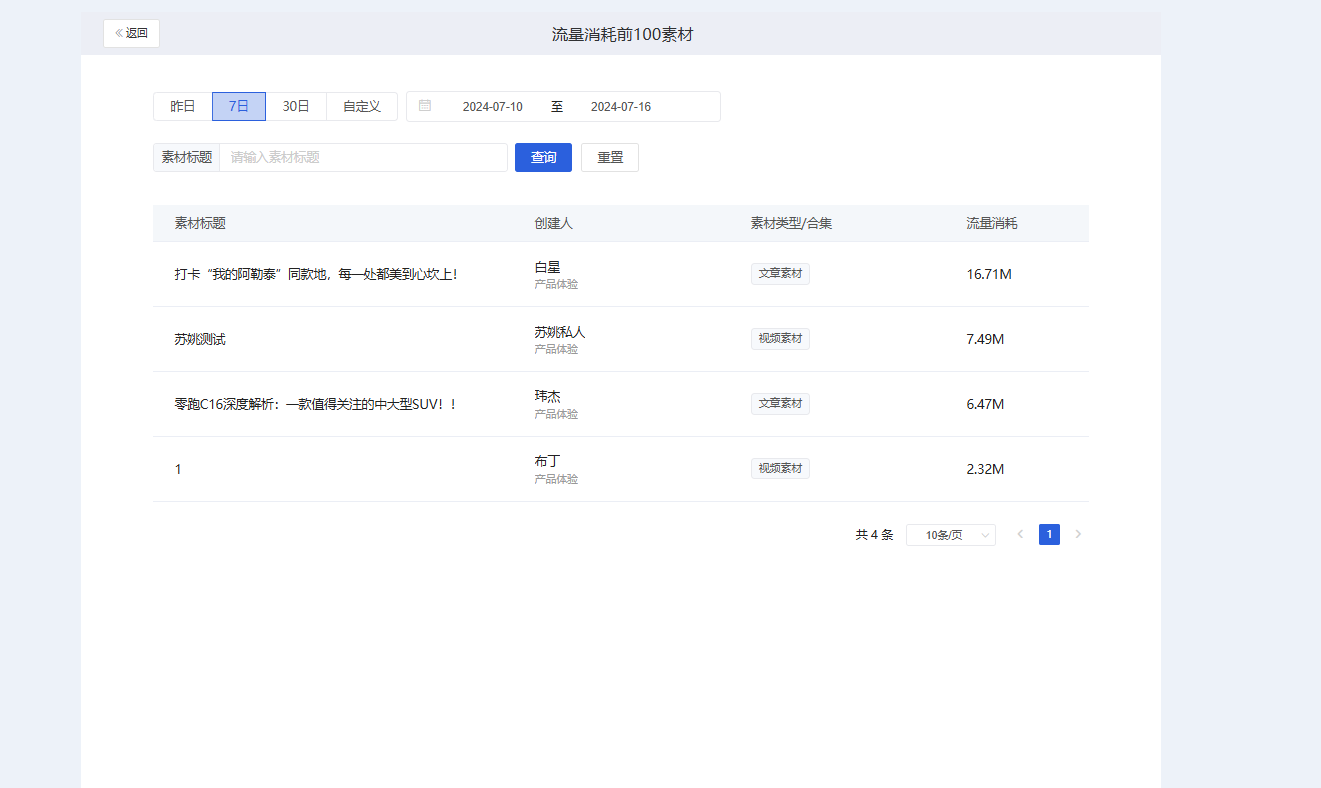The image size is (1321, 788).
Task: Click the 素材标题 column header
Action: pyautogui.click(x=200, y=223)
